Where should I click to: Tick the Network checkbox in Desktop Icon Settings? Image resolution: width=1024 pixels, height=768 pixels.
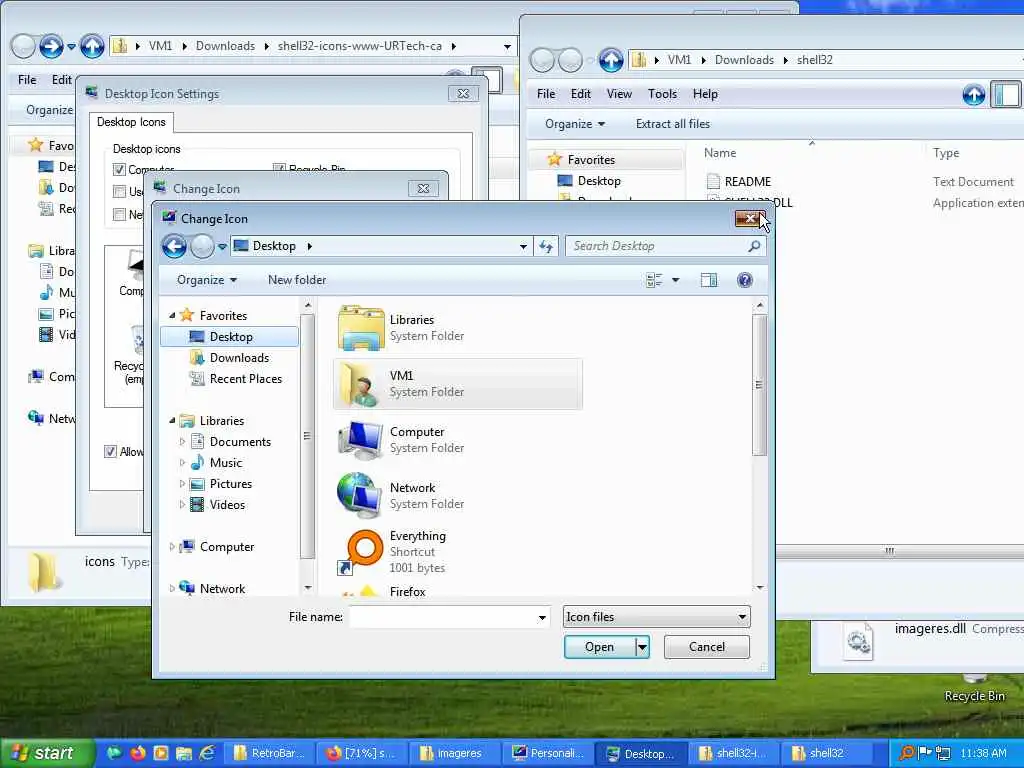tap(119, 214)
